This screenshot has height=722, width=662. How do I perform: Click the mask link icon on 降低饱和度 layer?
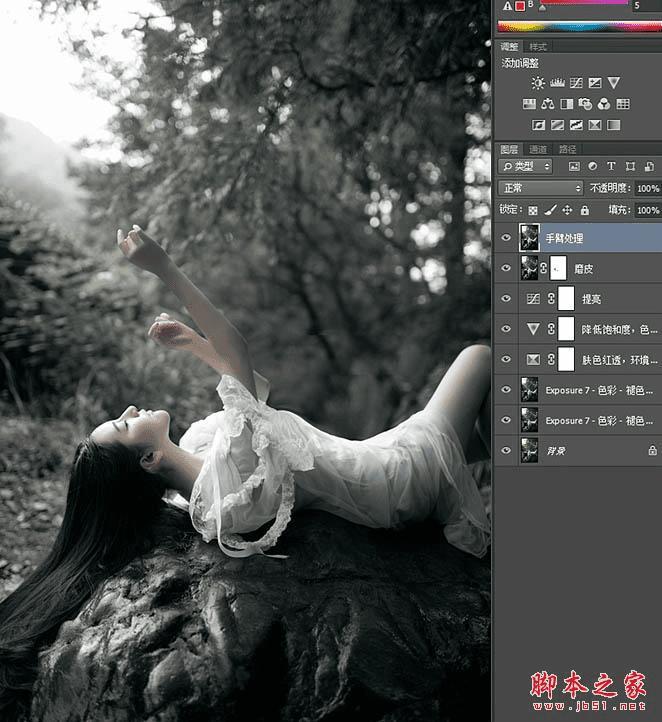[551, 329]
